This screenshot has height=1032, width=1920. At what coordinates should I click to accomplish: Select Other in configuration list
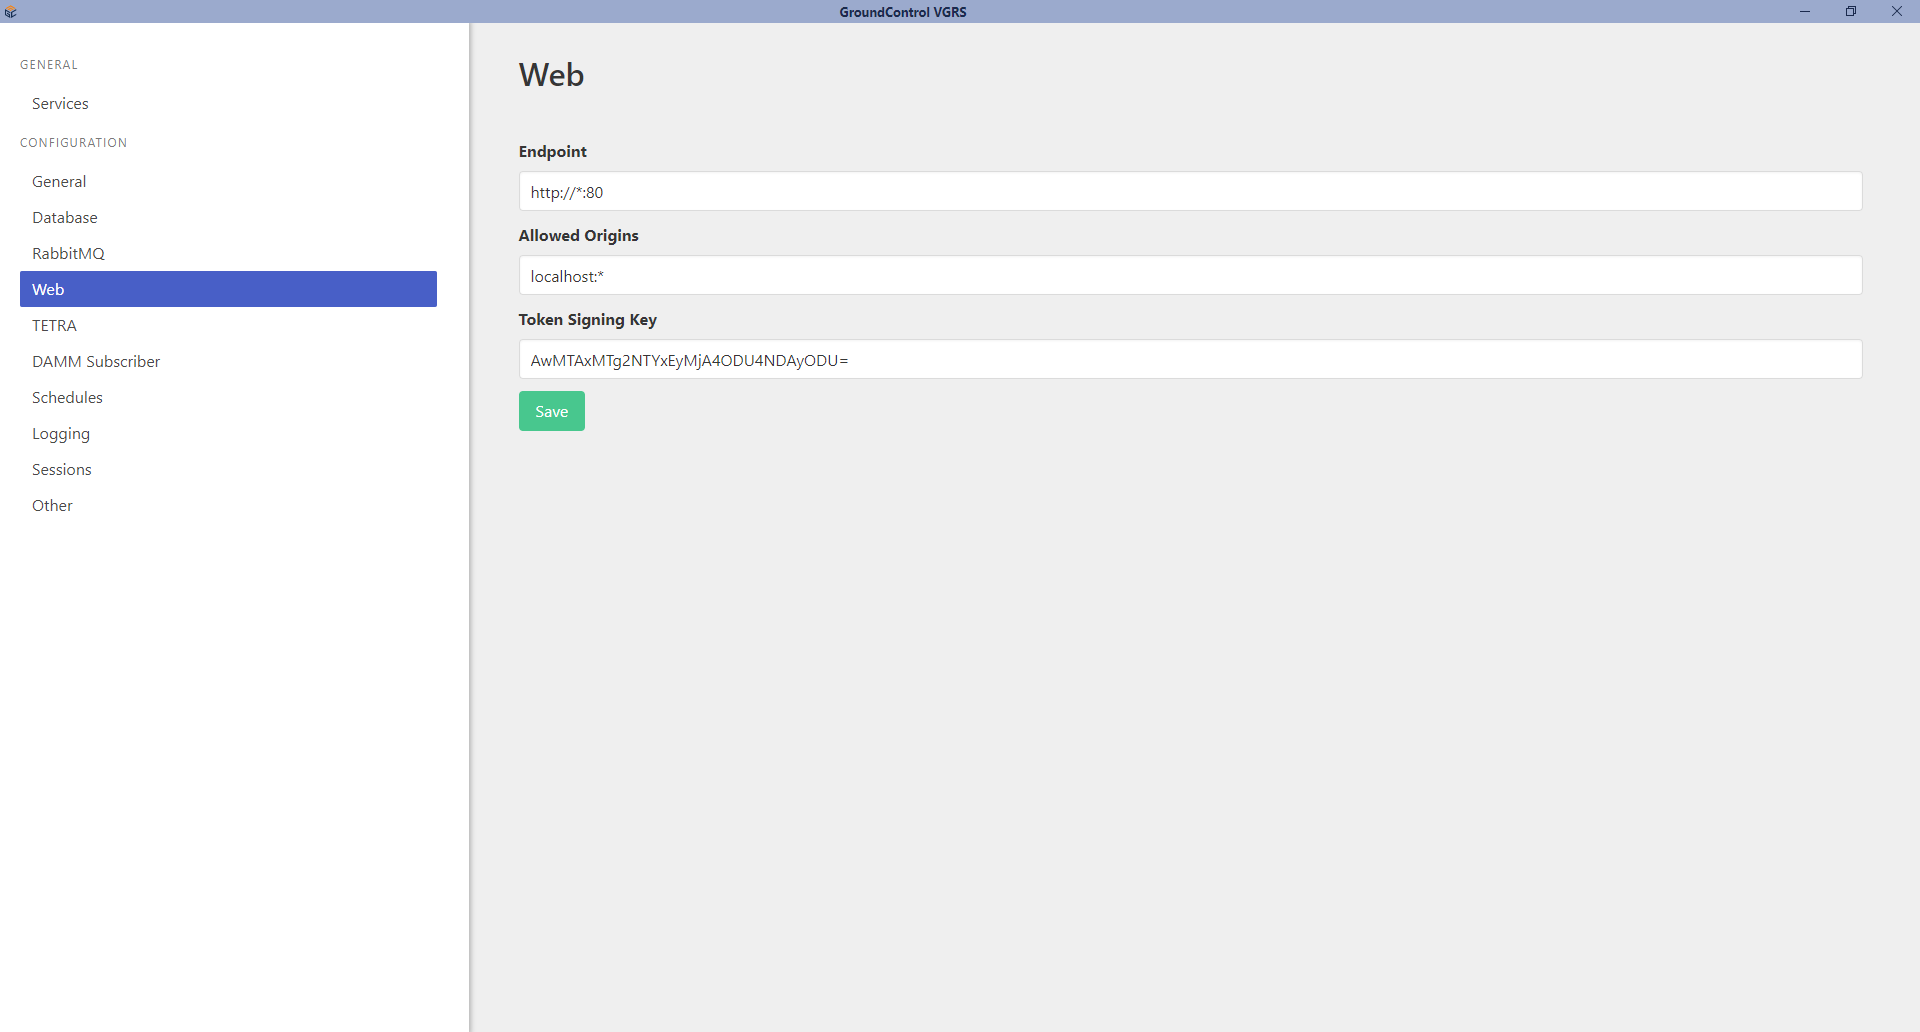click(x=52, y=506)
